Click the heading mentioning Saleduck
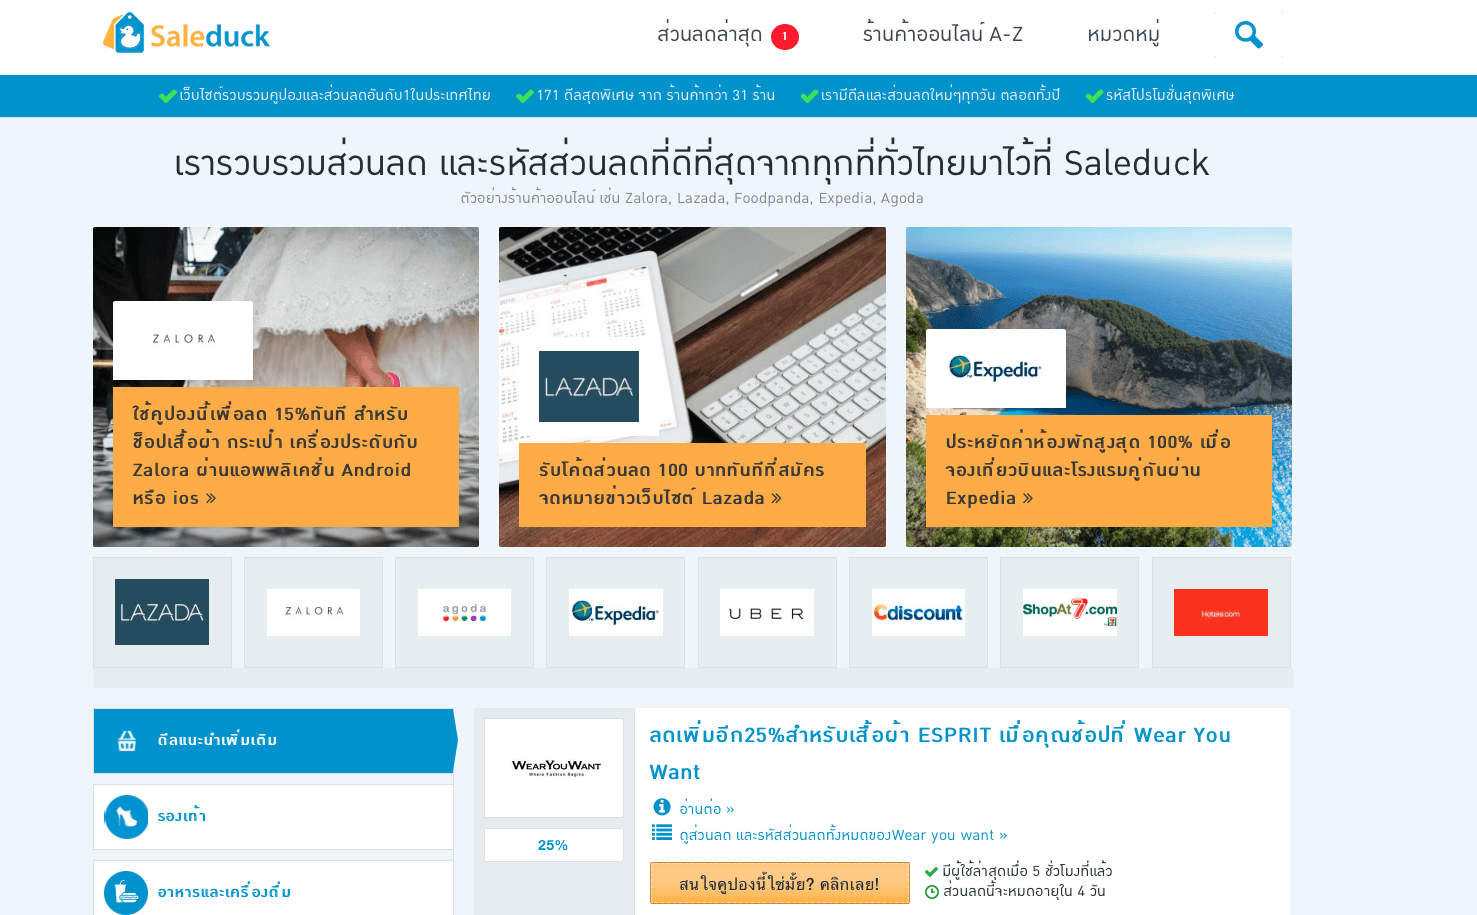The height and width of the screenshot is (915, 1477). click(x=692, y=163)
